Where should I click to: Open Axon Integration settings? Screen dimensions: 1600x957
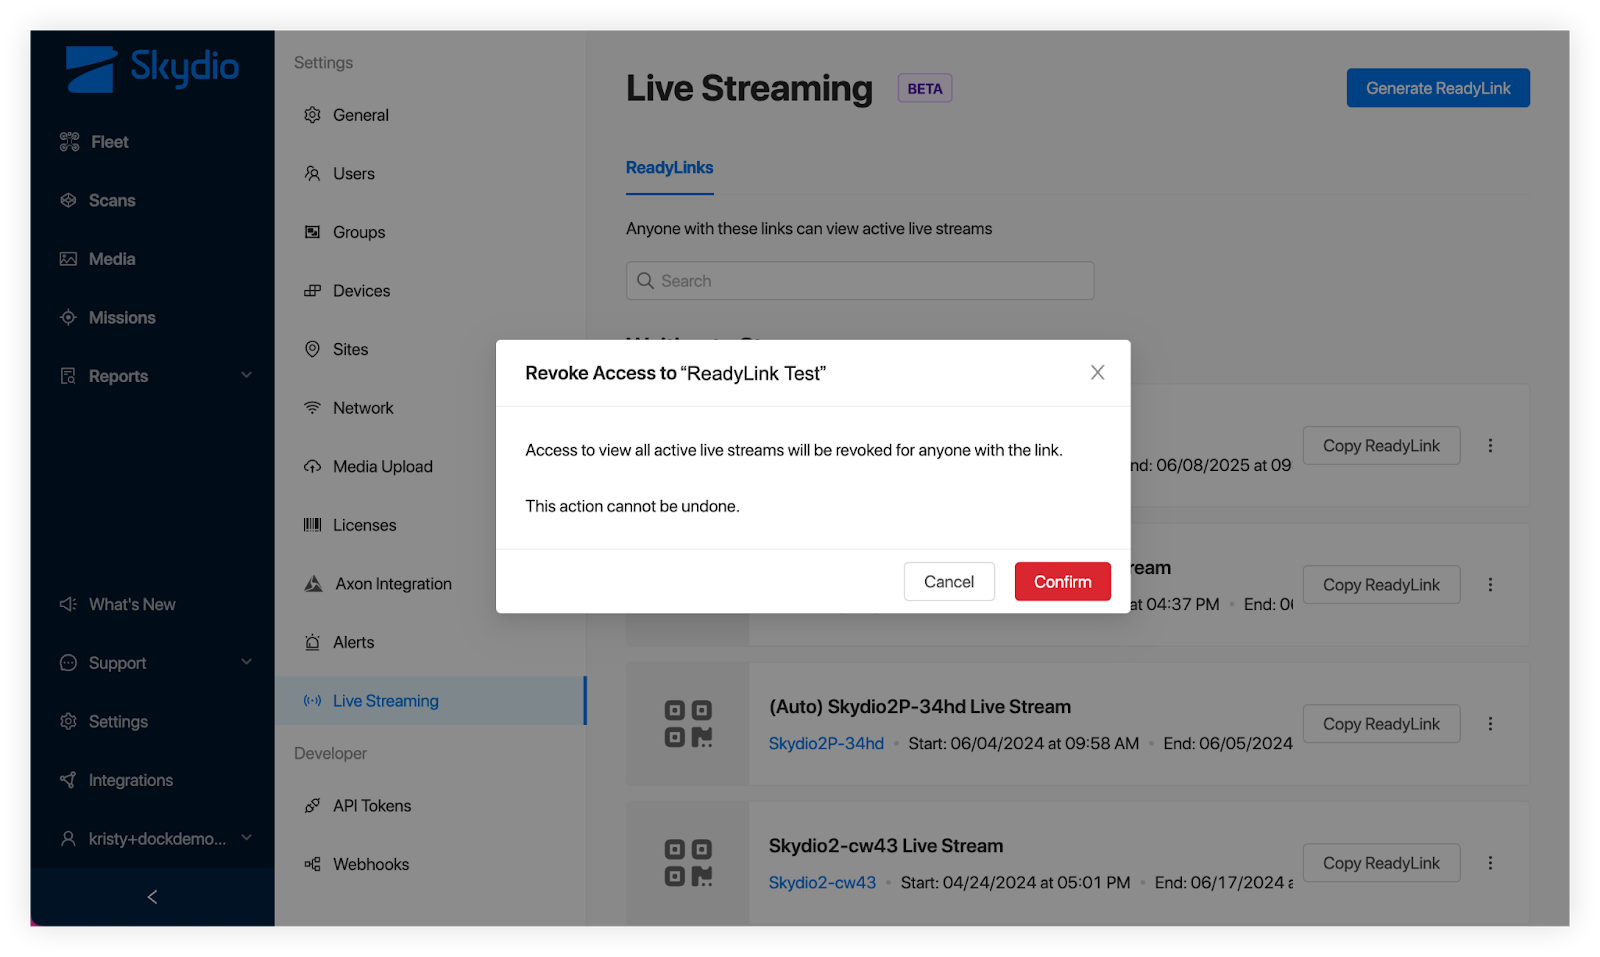393,584
